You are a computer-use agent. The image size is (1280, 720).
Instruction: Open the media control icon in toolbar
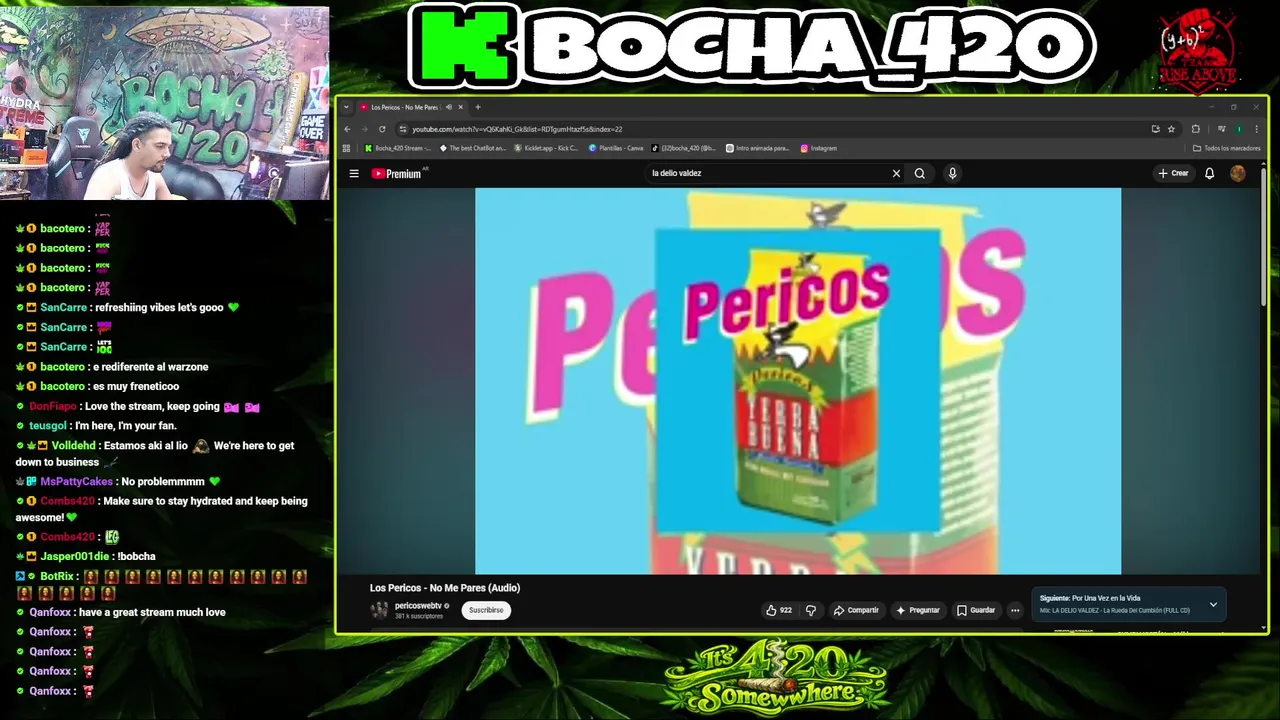pos(1221,129)
